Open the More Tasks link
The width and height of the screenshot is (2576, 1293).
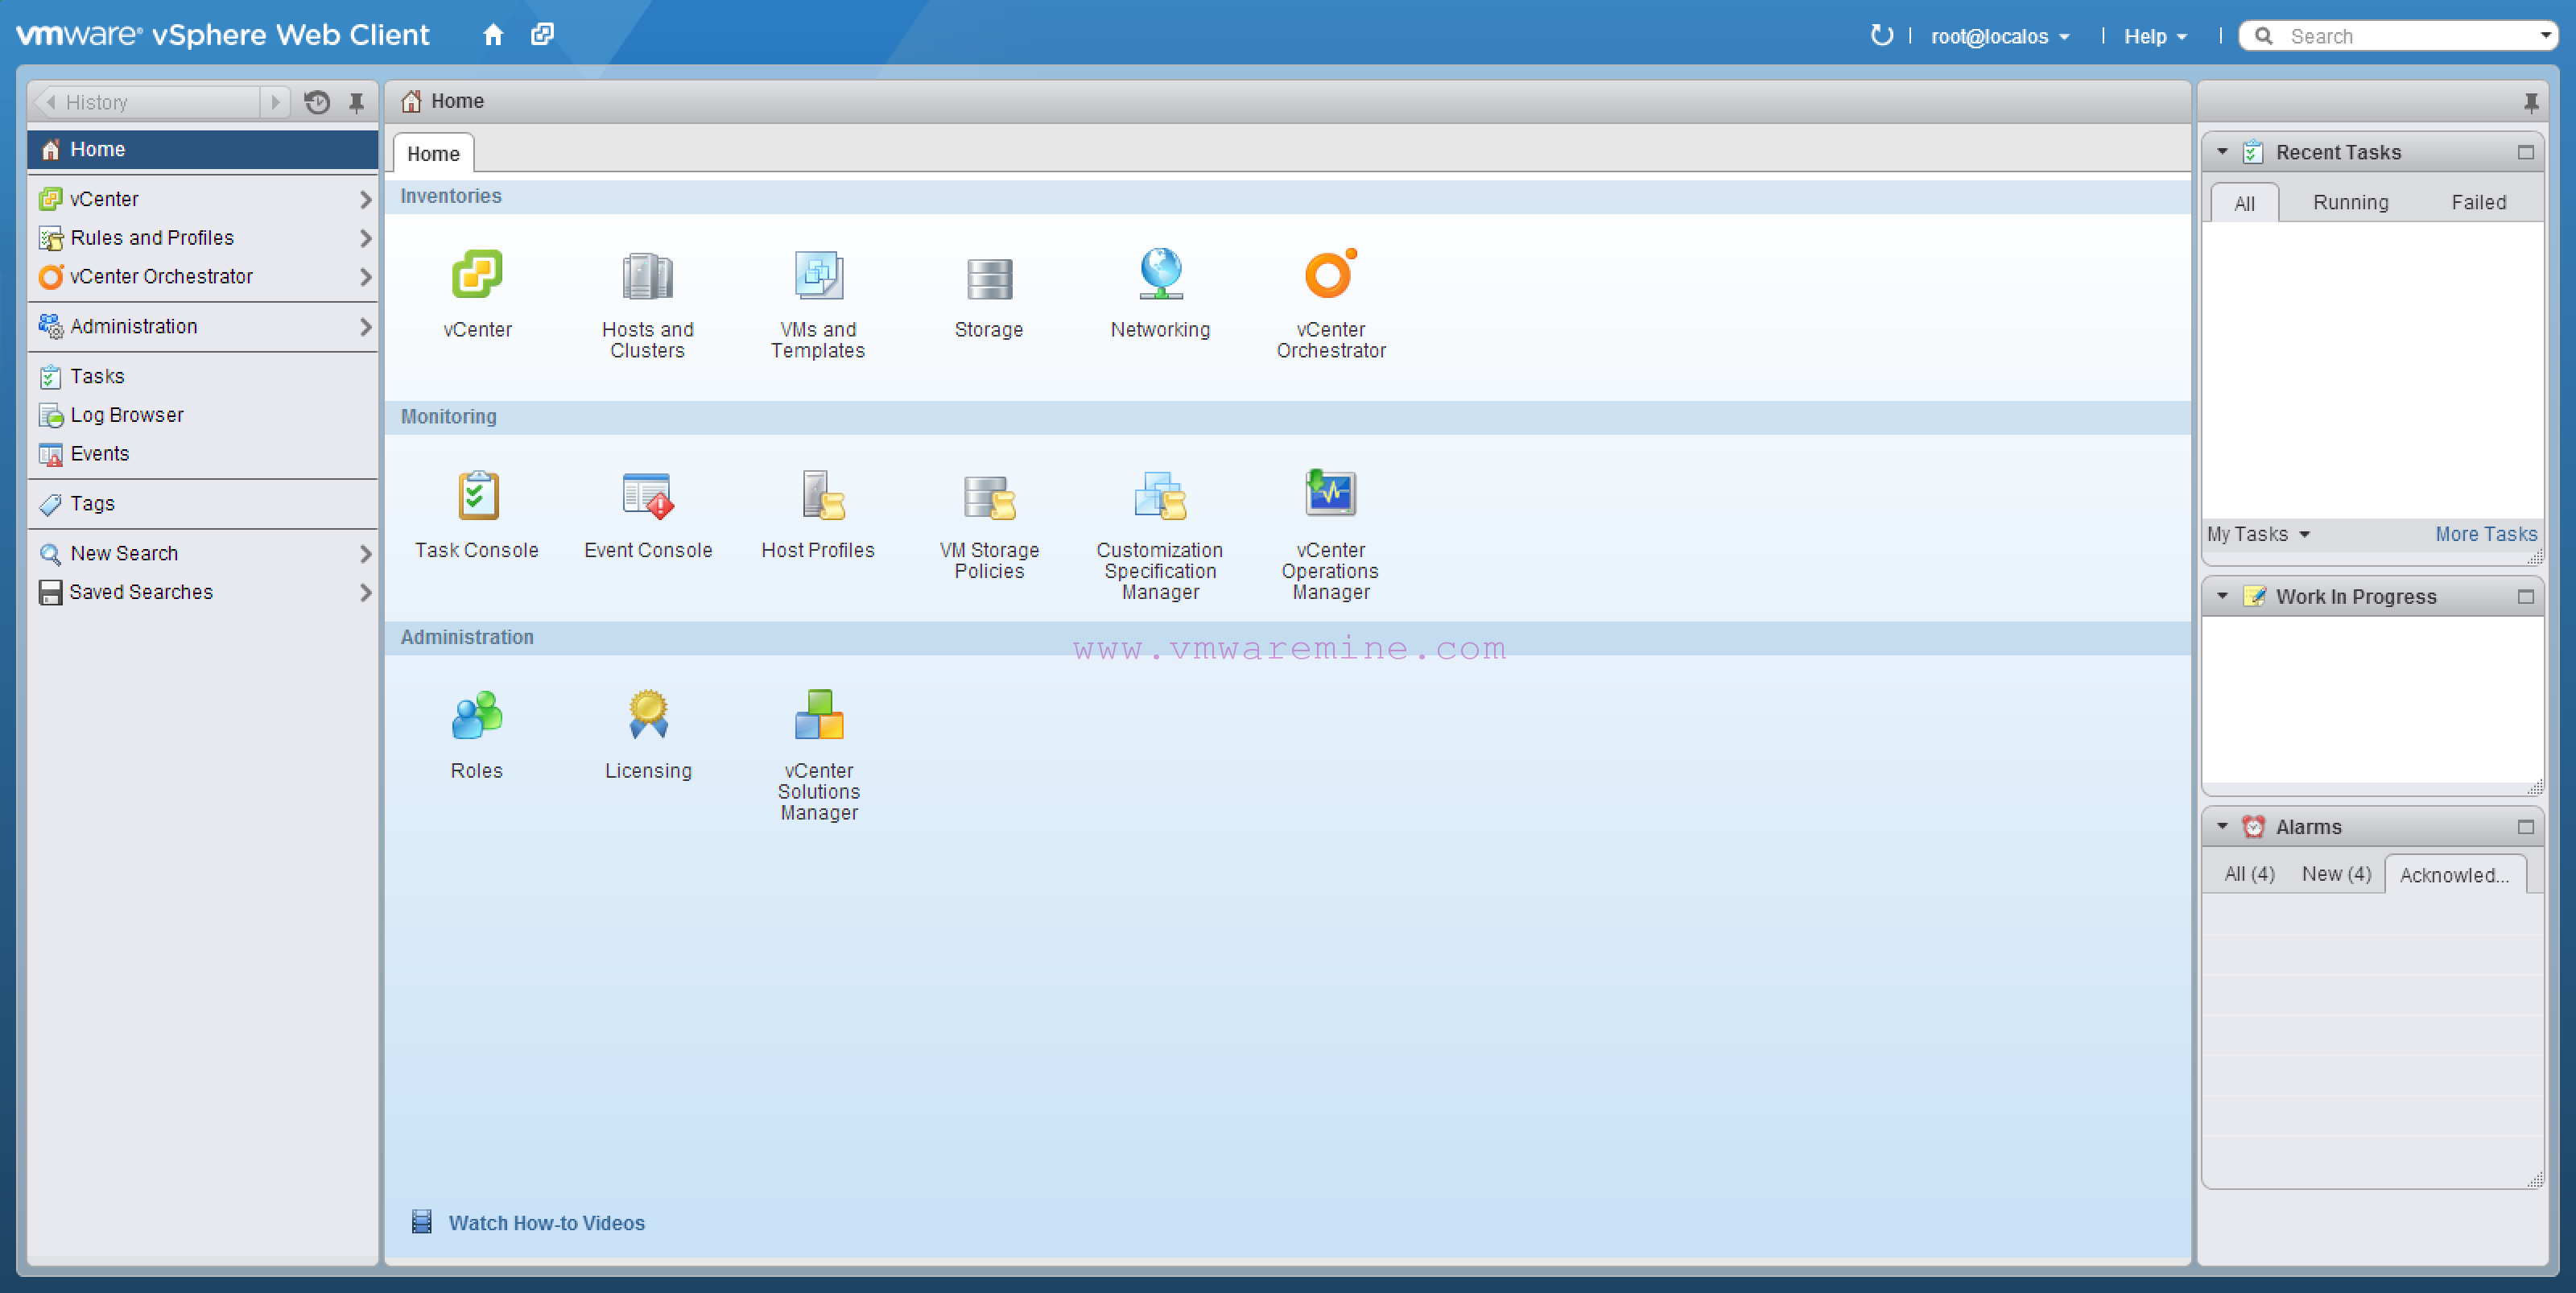coord(2485,534)
